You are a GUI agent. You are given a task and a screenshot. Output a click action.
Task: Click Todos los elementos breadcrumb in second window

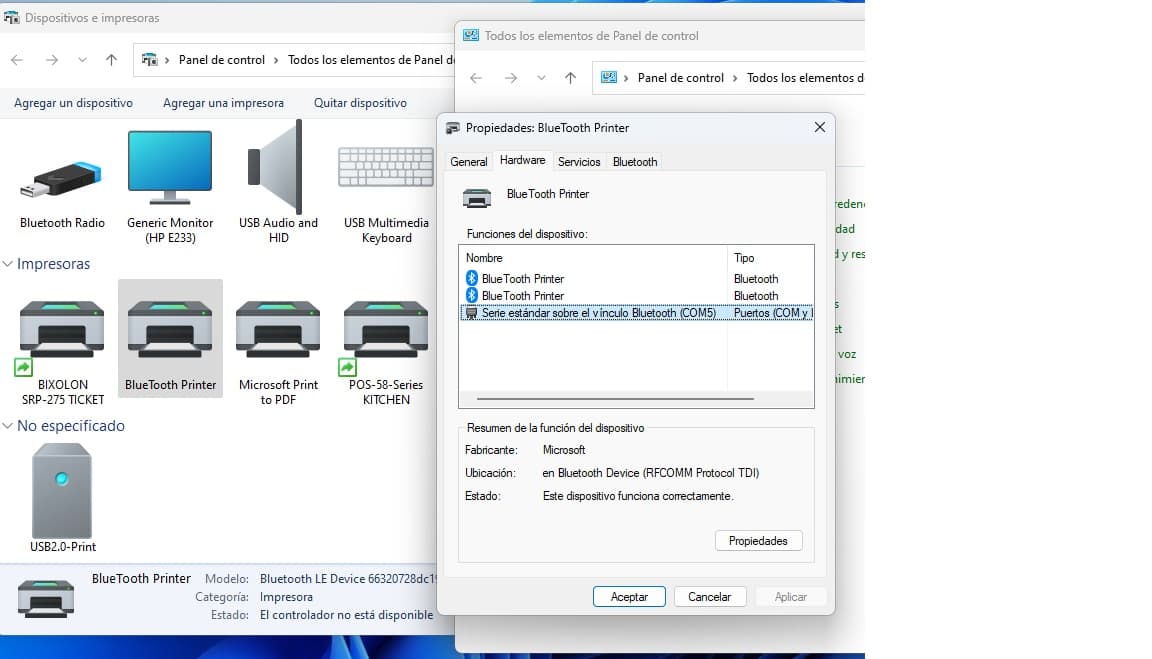point(805,78)
